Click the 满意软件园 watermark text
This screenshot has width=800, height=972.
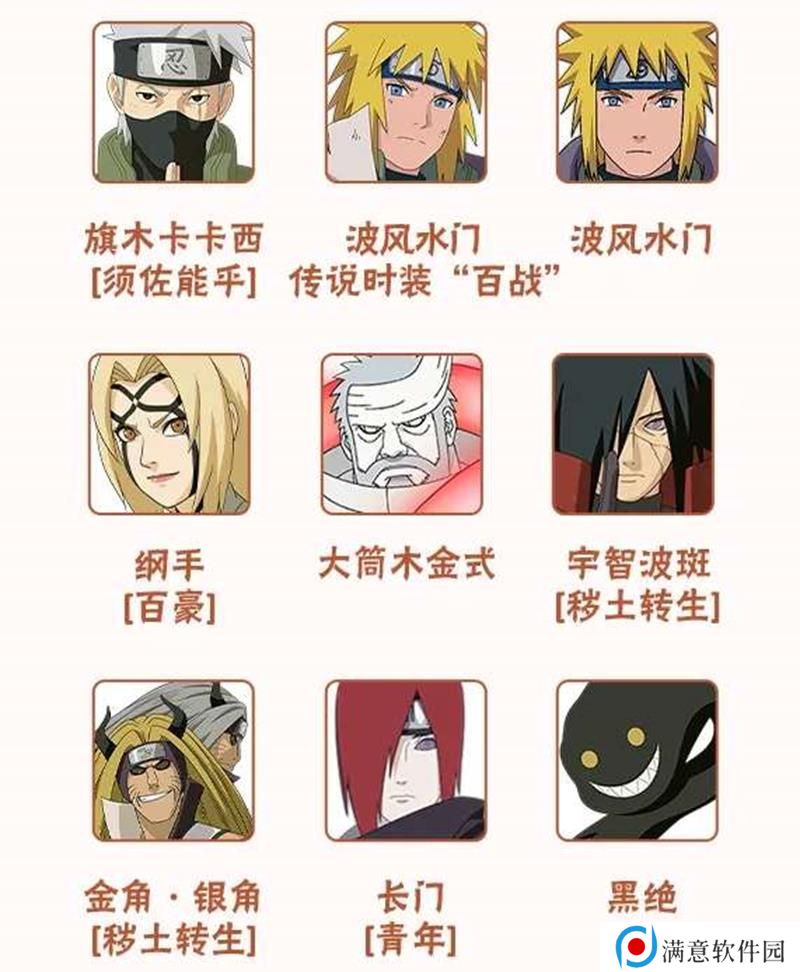pos(723,950)
